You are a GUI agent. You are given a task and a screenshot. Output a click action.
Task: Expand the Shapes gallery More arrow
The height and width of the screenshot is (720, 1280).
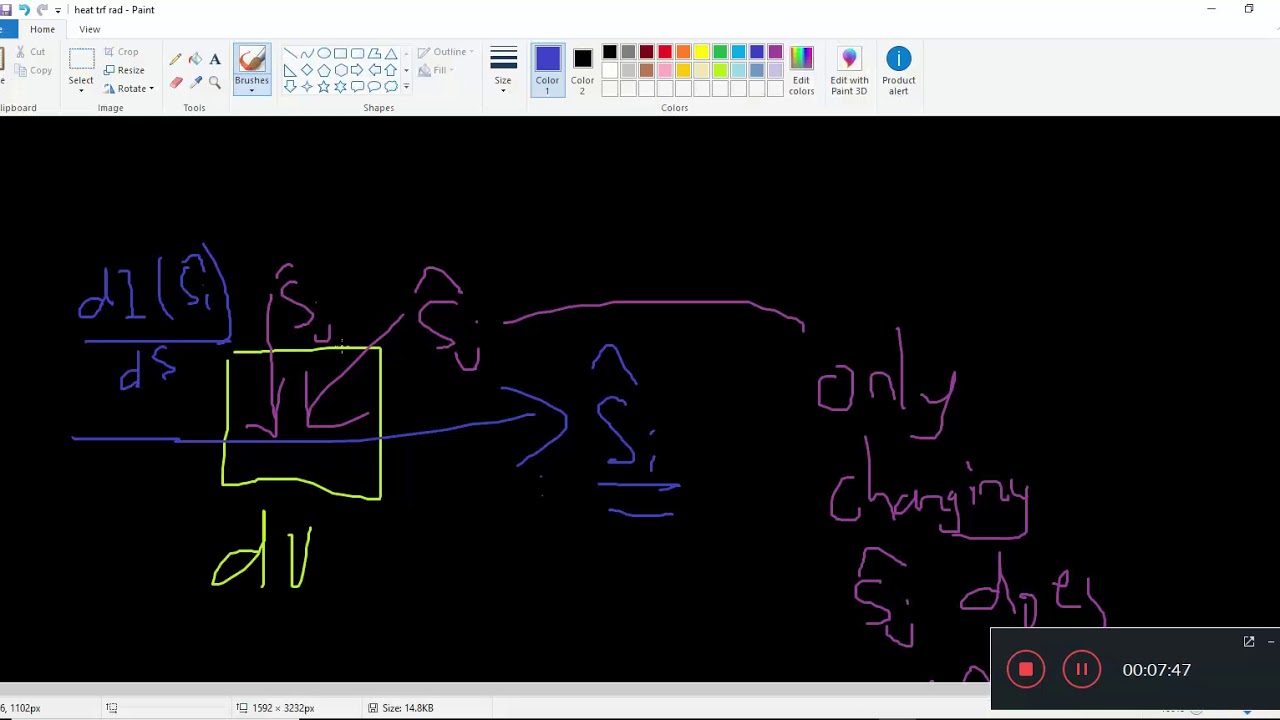point(406,87)
